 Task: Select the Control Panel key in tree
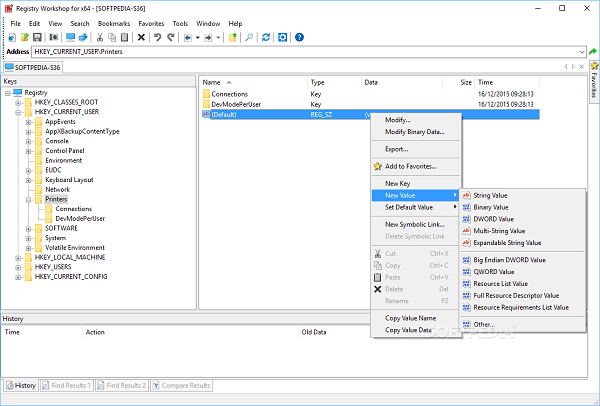[64, 150]
